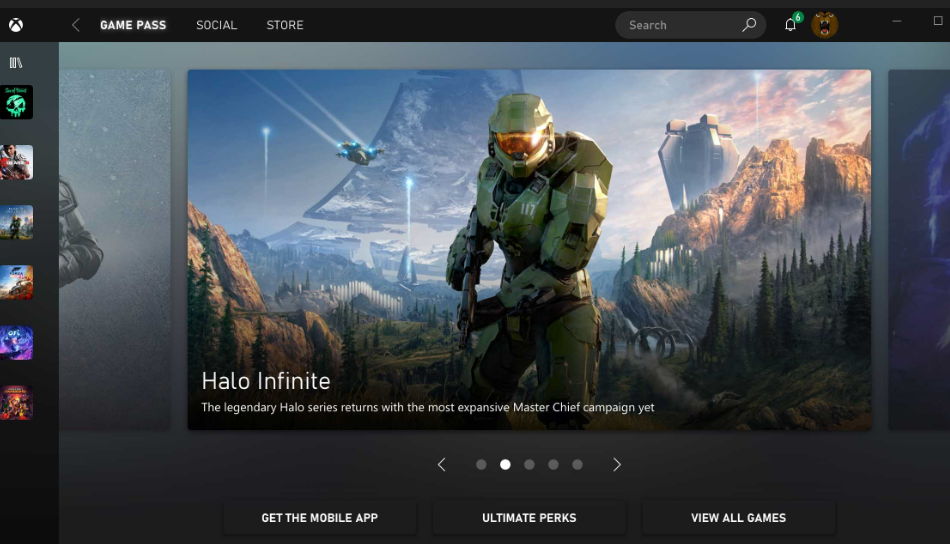Open the Forza Horizon 4 sidebar shortcut
This screenshot has width=950, height=544.
[x=16, y=282]
